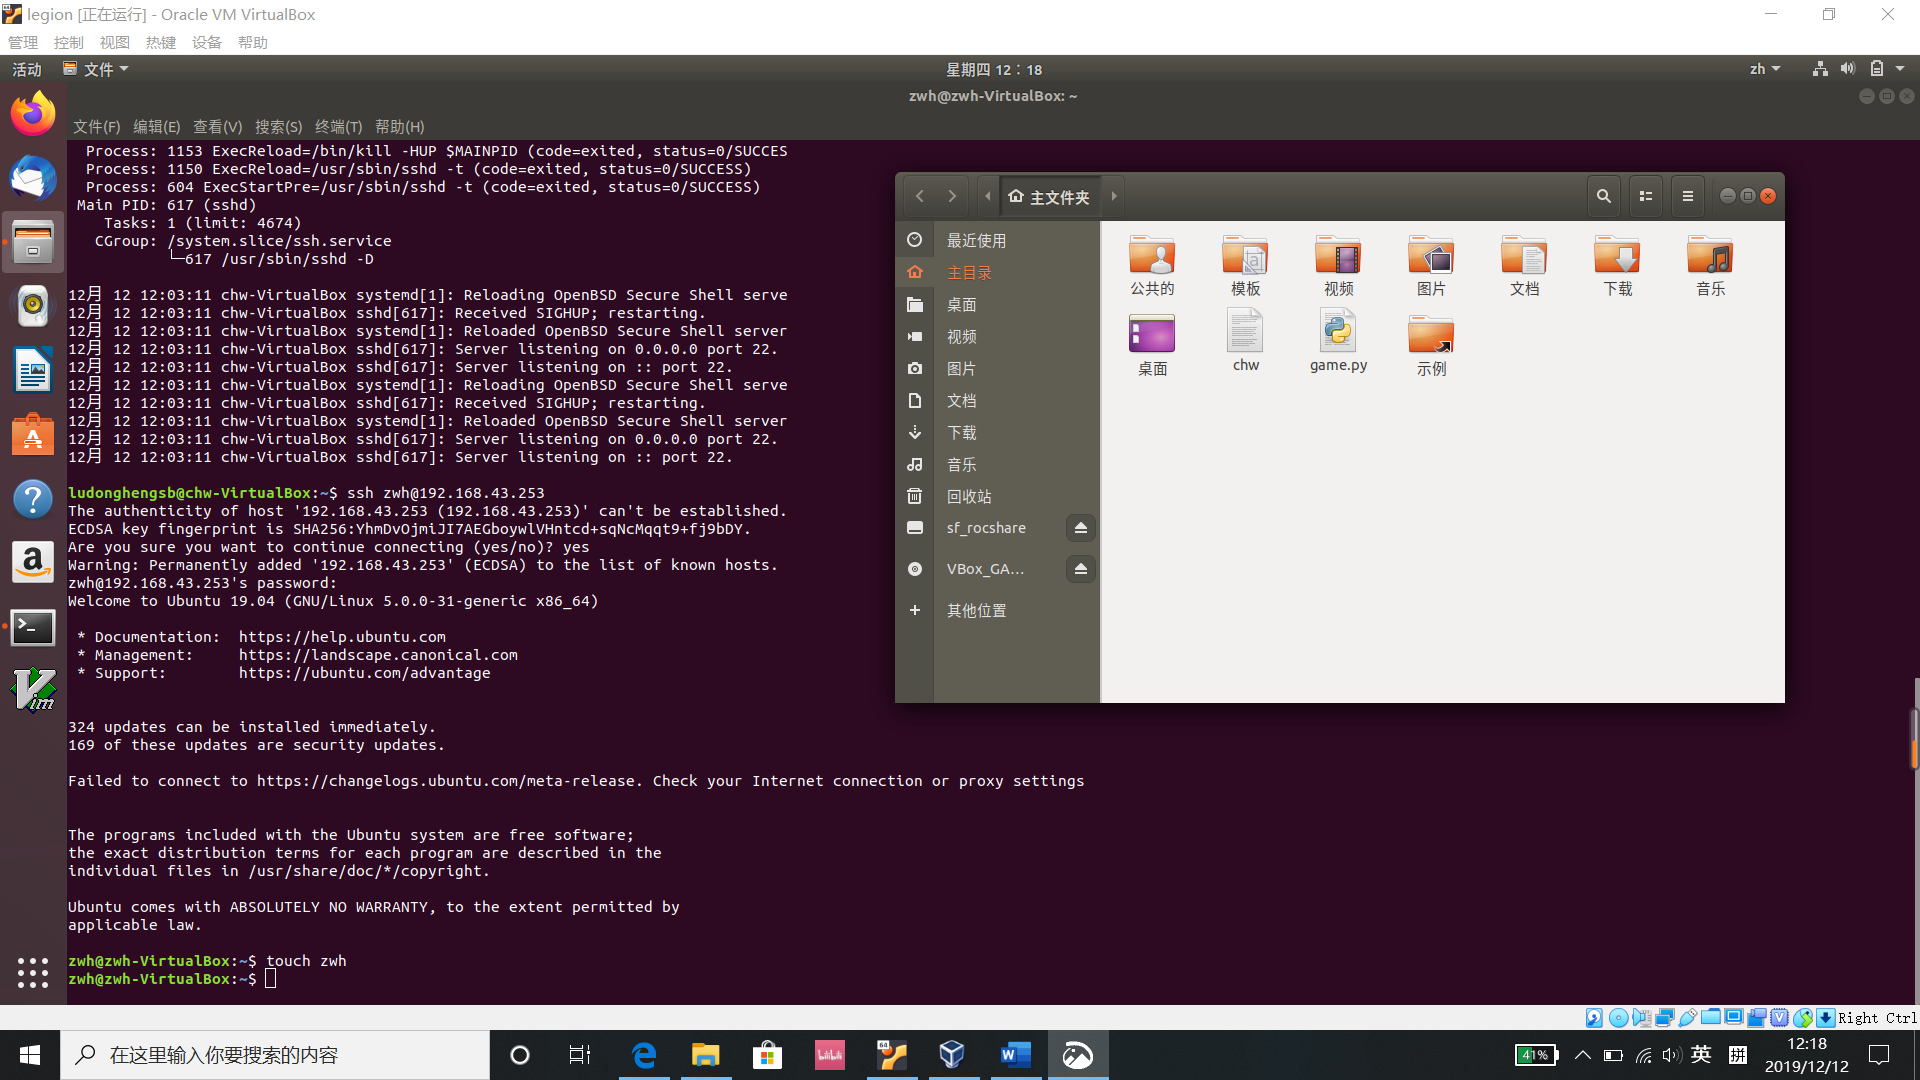Open the file manager hamburger menu
The width and height of the screenshot is (1920, 1080).
(1687, 196)
